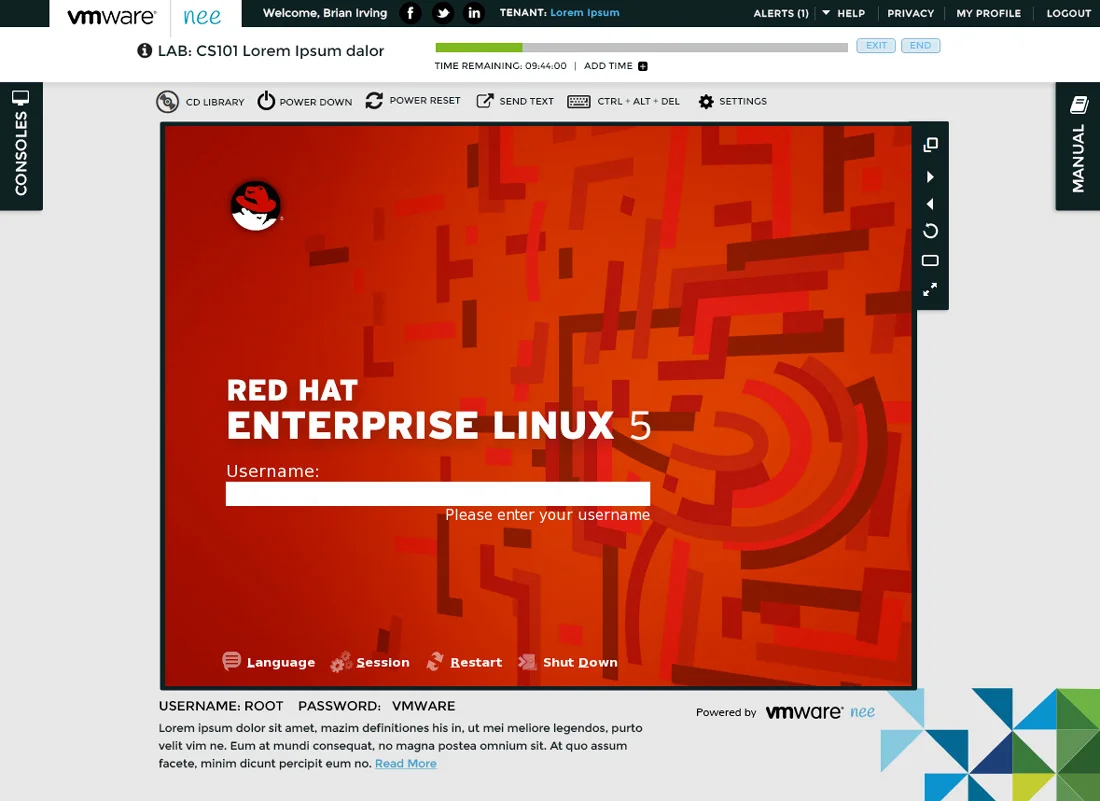This screenshot has height=801, width=1100.
Task: Click the Restart label on login screen
Action: click(x=476, y=662)
